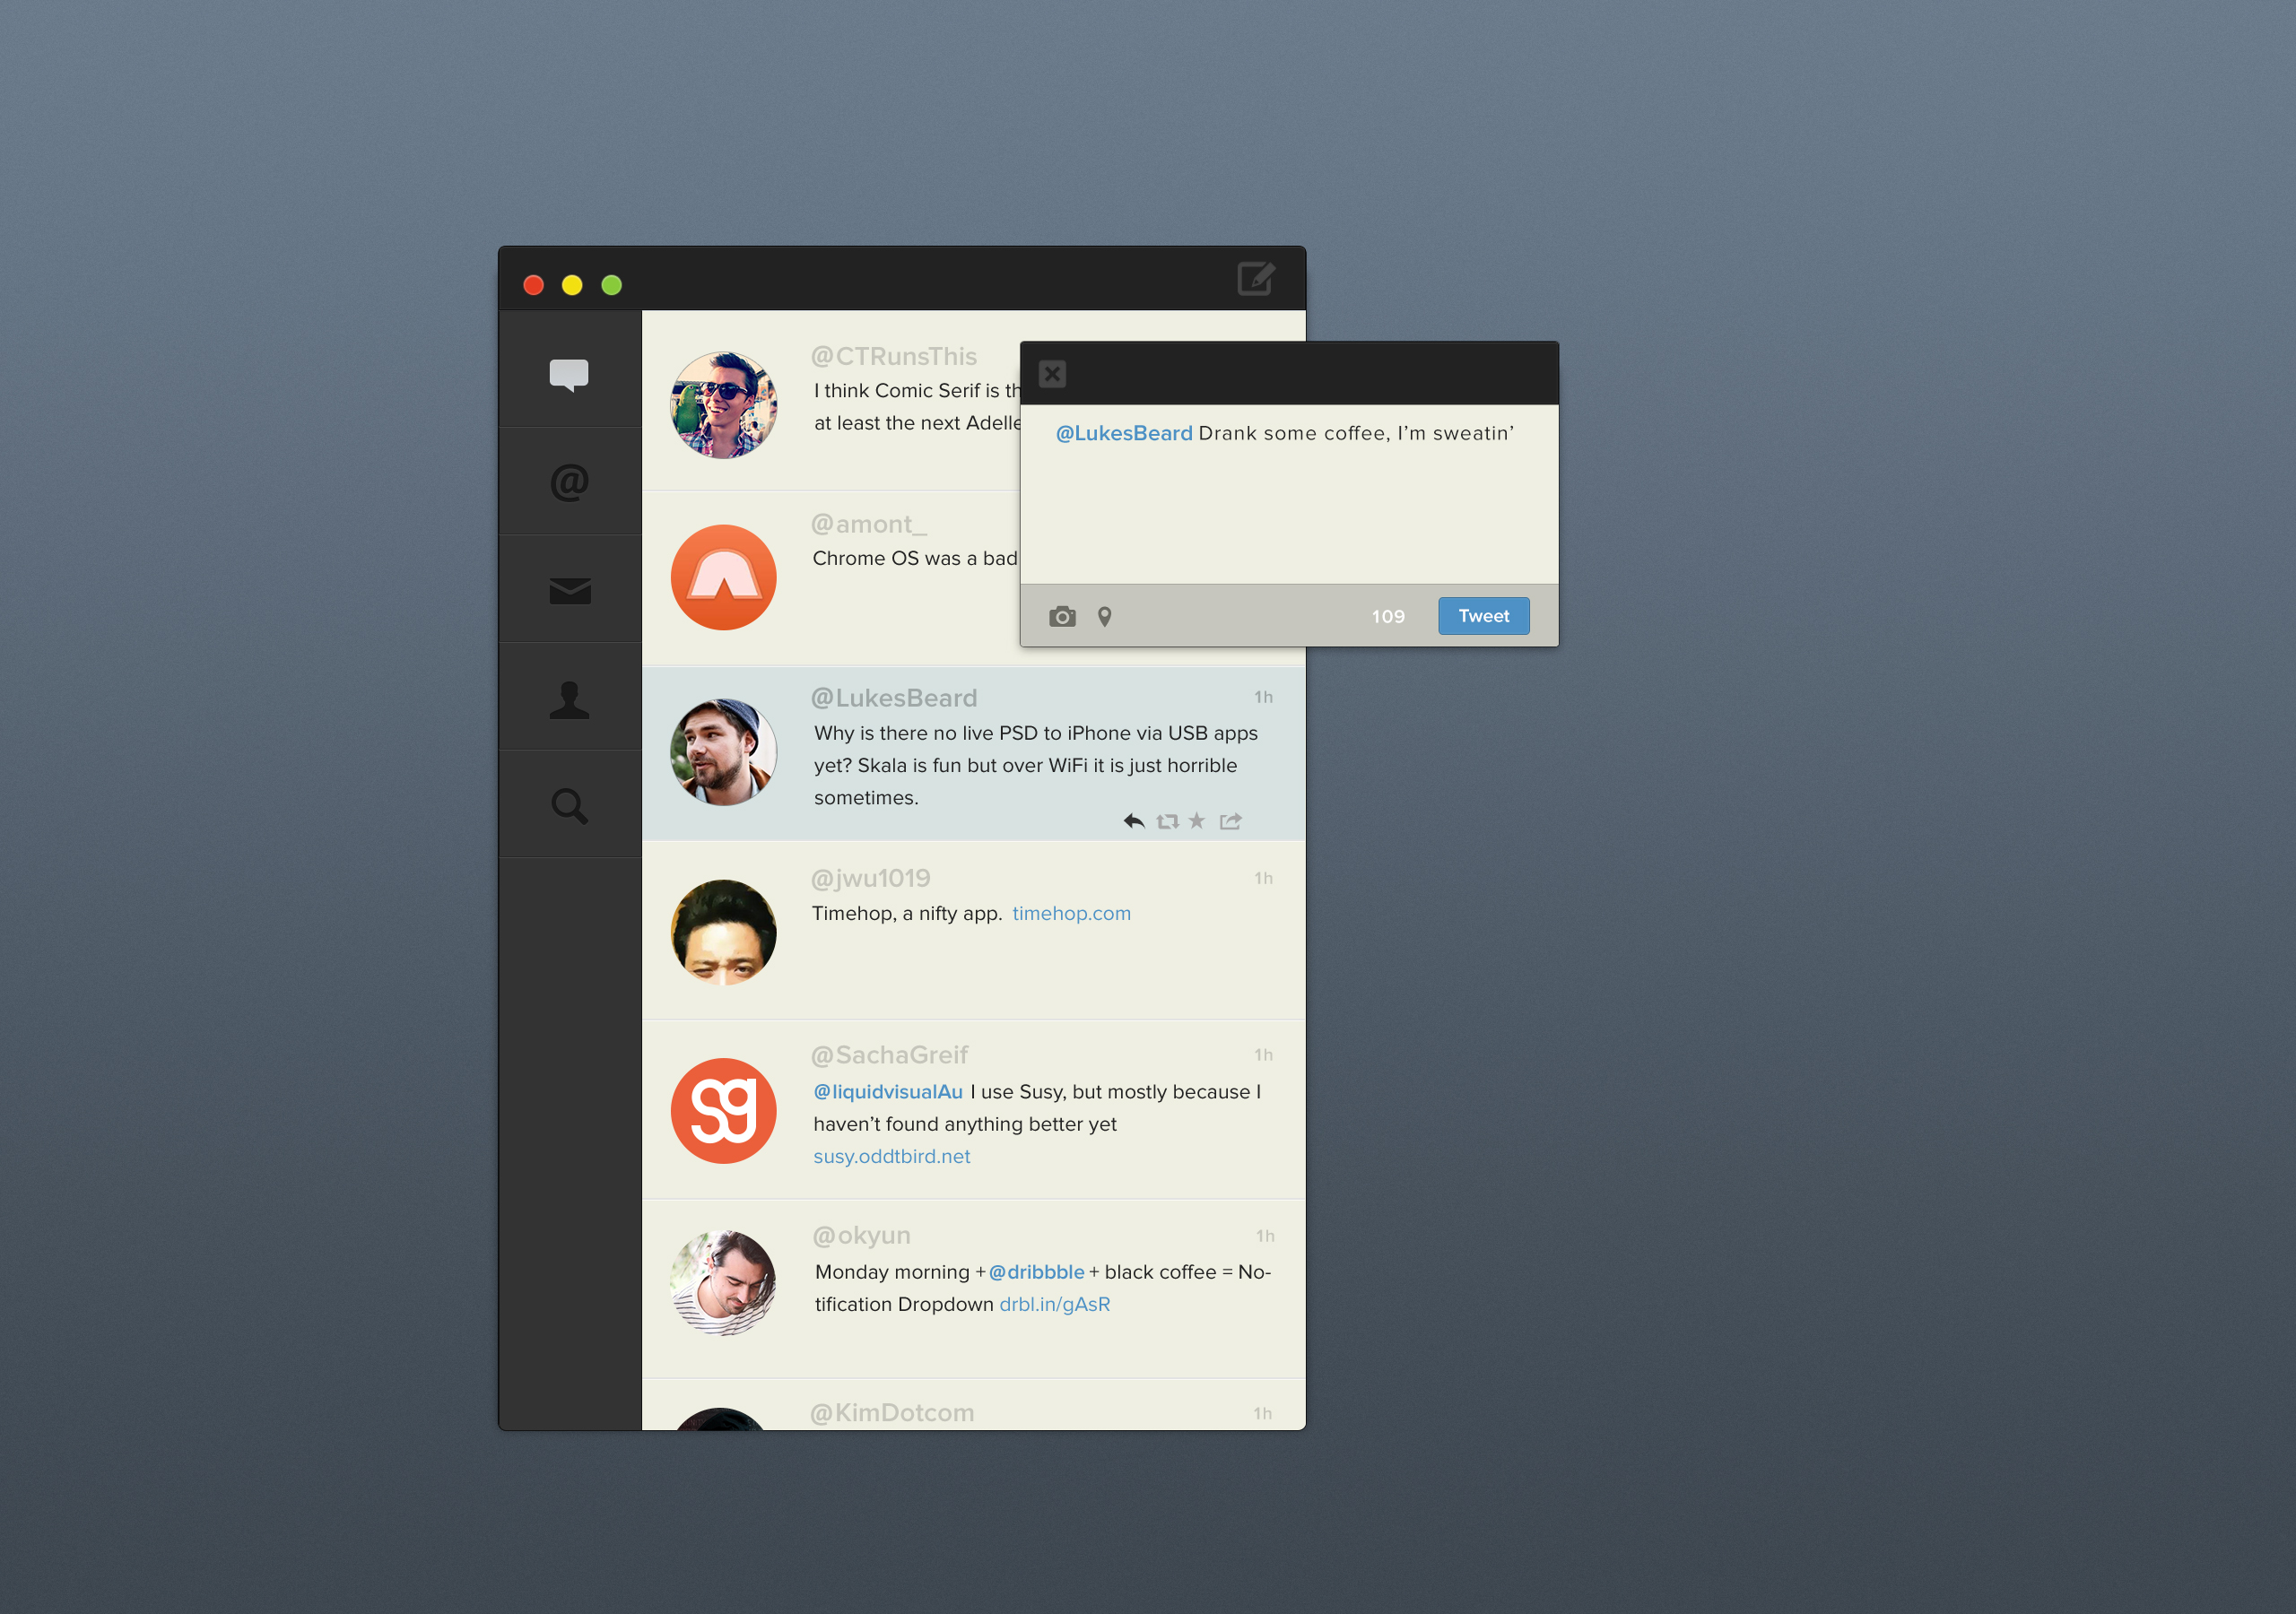Image resolution: width=2296 pixels, height=1614 pixels.
Task: Click the green zoom window button
Action: point(611,285)
